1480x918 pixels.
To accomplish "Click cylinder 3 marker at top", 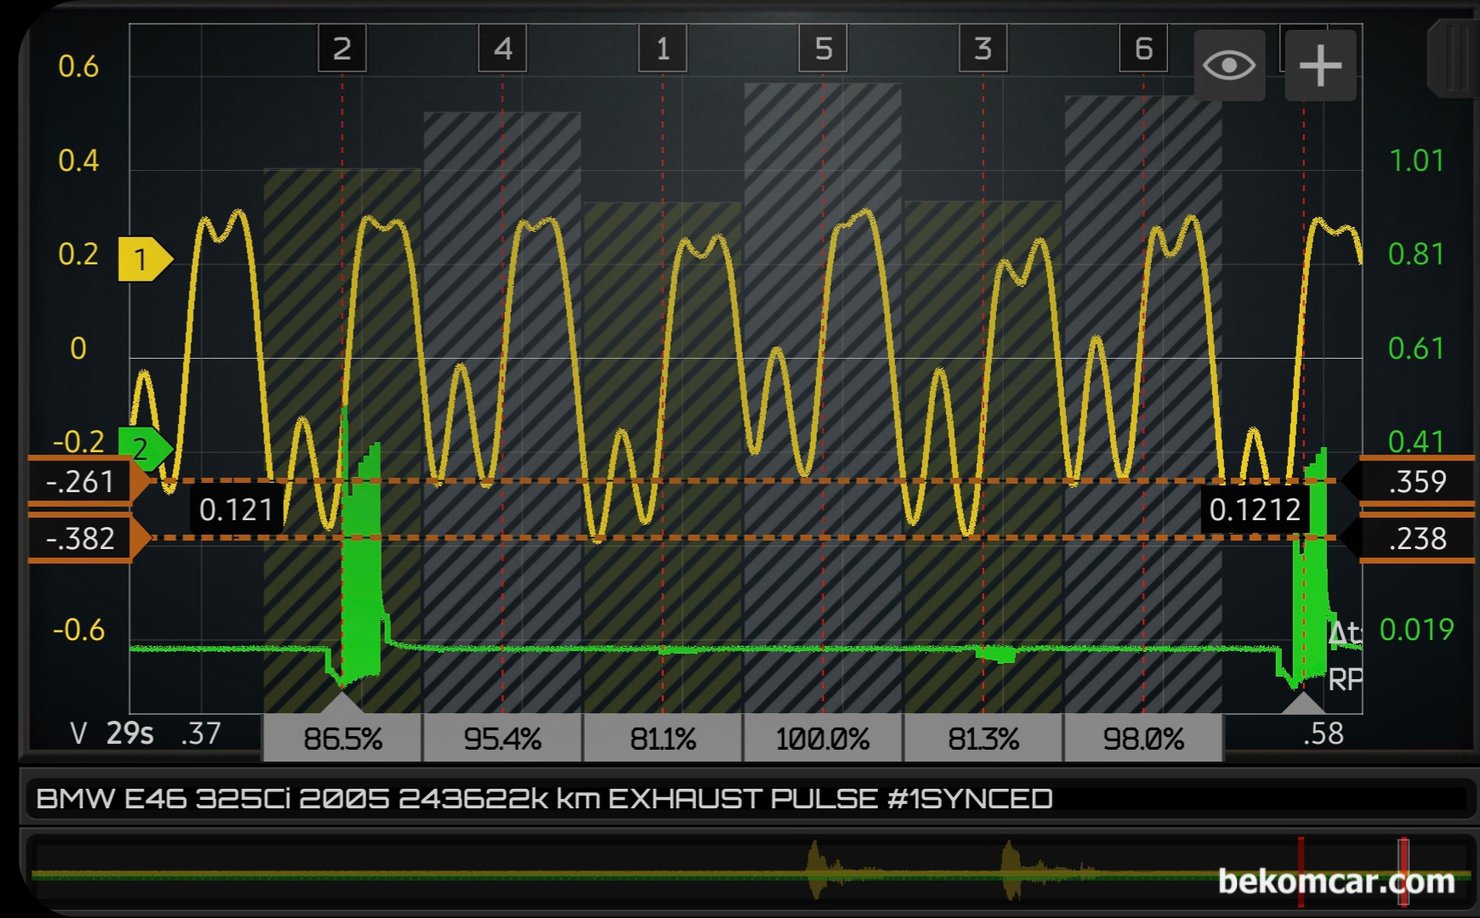I will [x=983, y=49].
